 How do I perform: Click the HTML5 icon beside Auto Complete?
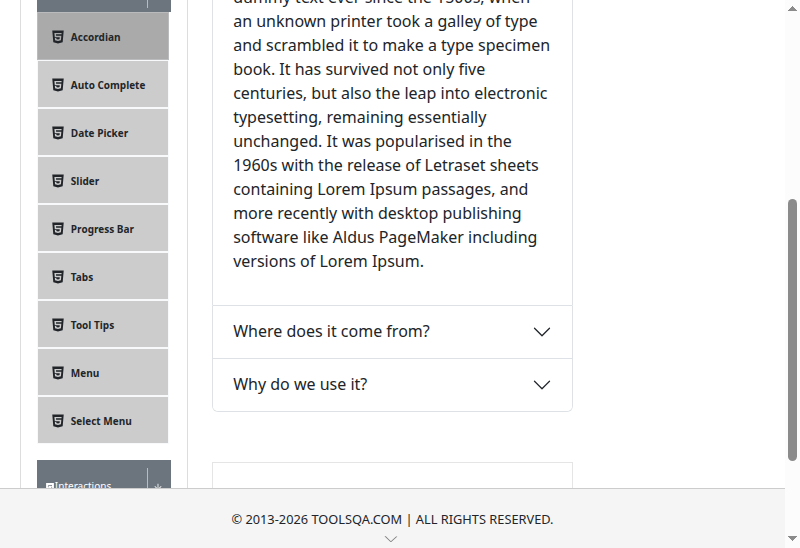click(58, 85)
